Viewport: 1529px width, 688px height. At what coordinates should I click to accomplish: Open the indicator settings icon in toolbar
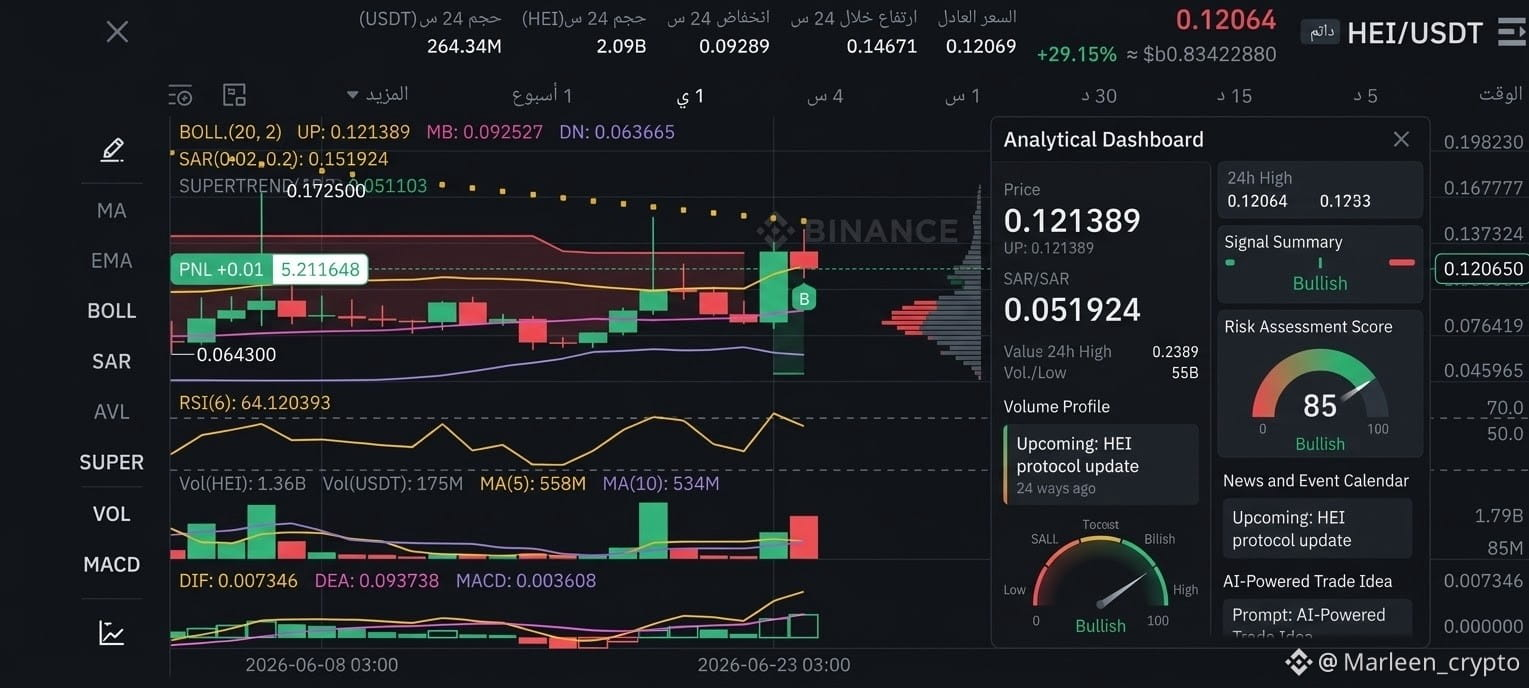click(180, 95)
